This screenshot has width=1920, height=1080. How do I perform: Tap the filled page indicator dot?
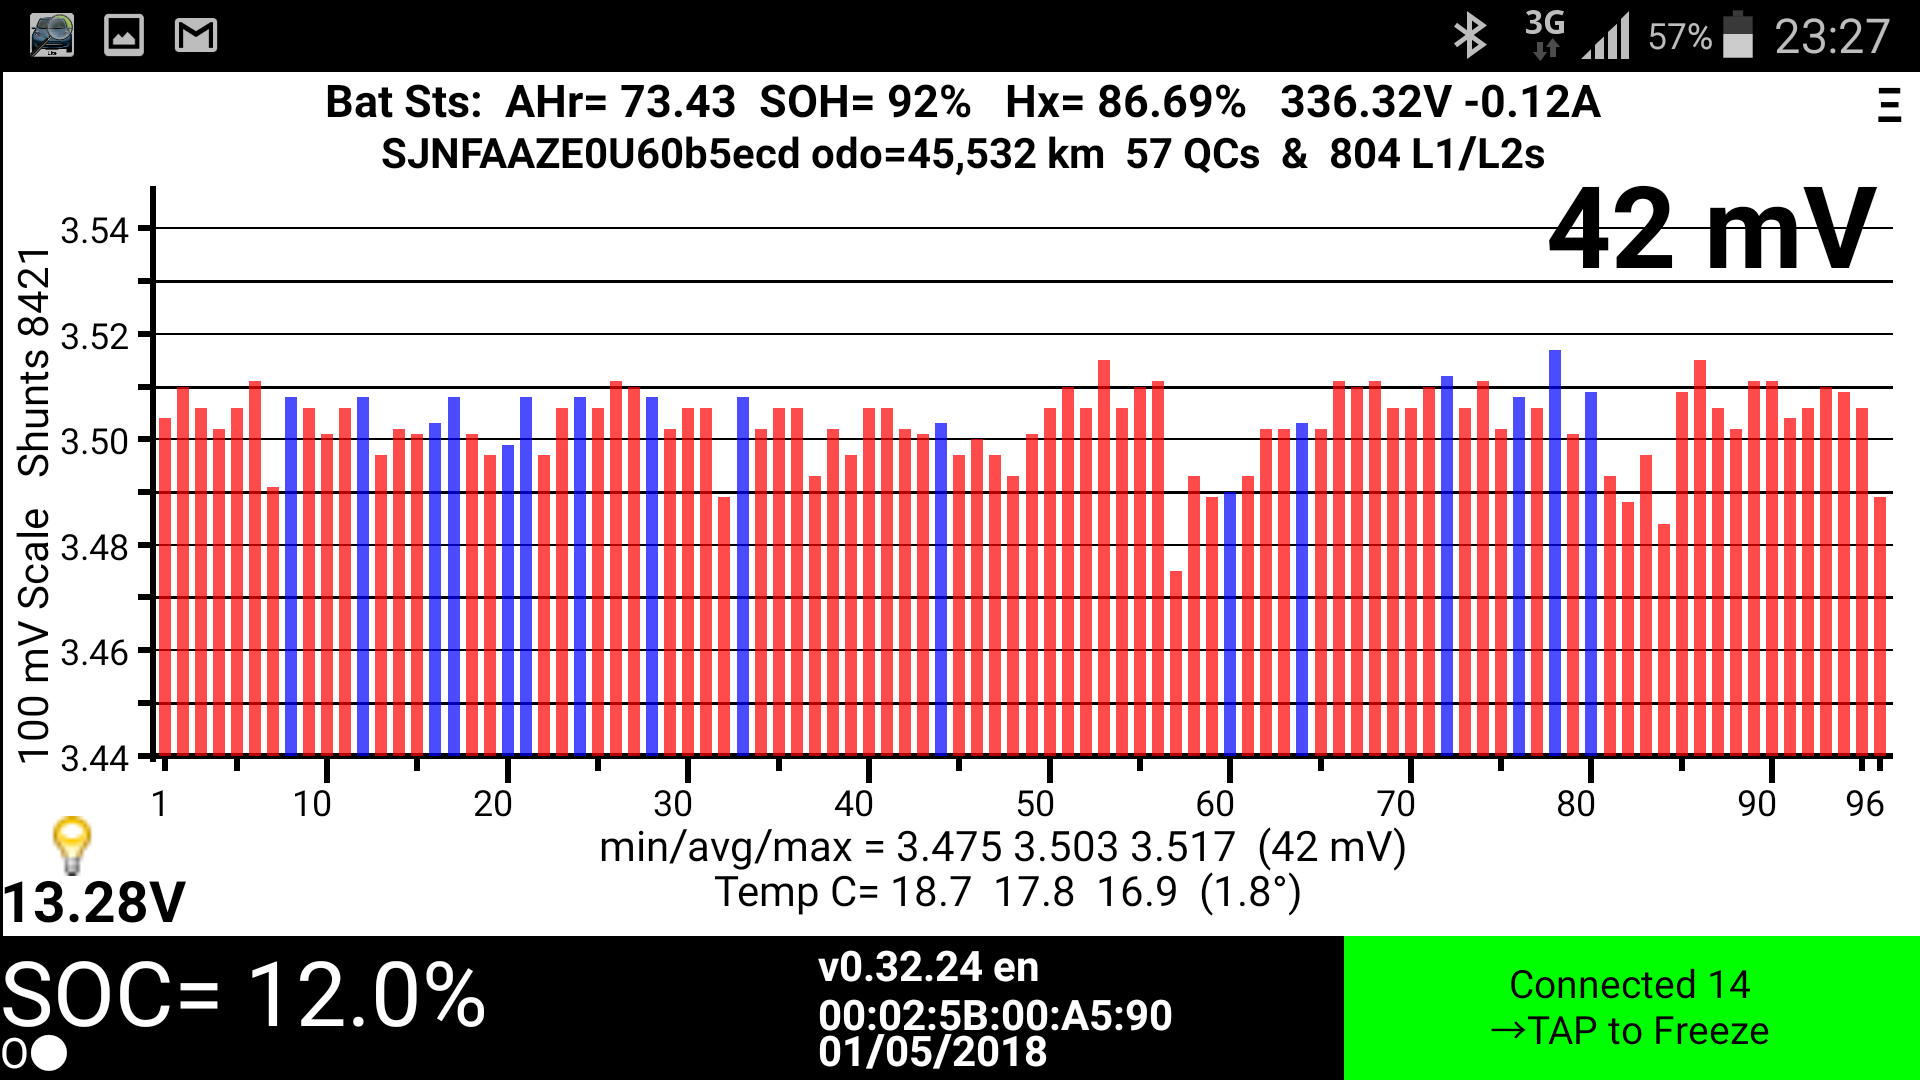click(49, 1053)
